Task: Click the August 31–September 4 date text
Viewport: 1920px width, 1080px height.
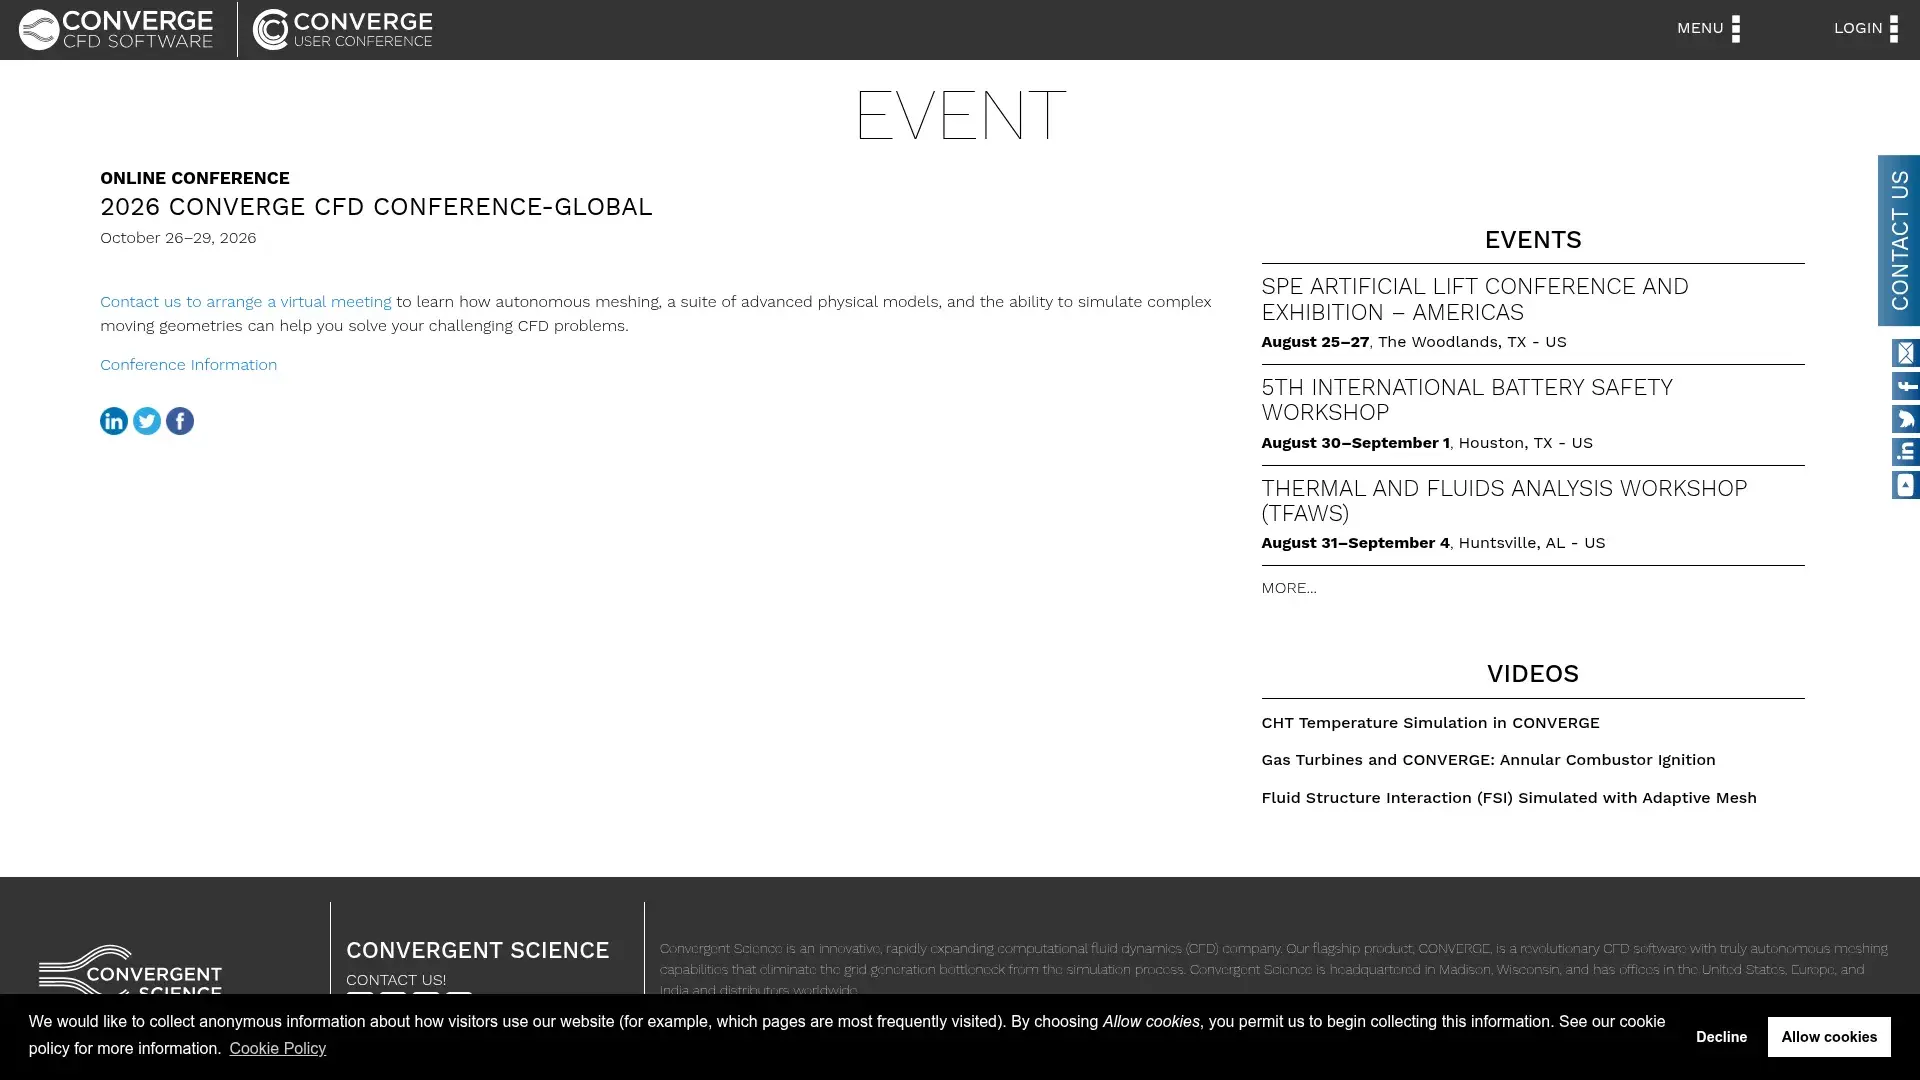Action: tap(1355, 542)
